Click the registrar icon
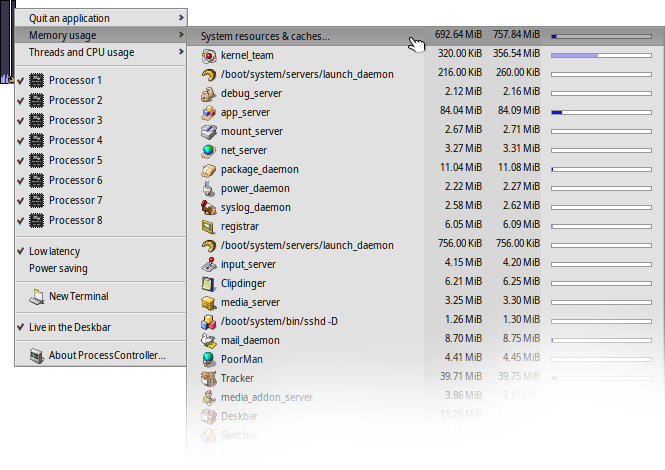The width and height of the screenshot is (665, 470). (208, 227)
